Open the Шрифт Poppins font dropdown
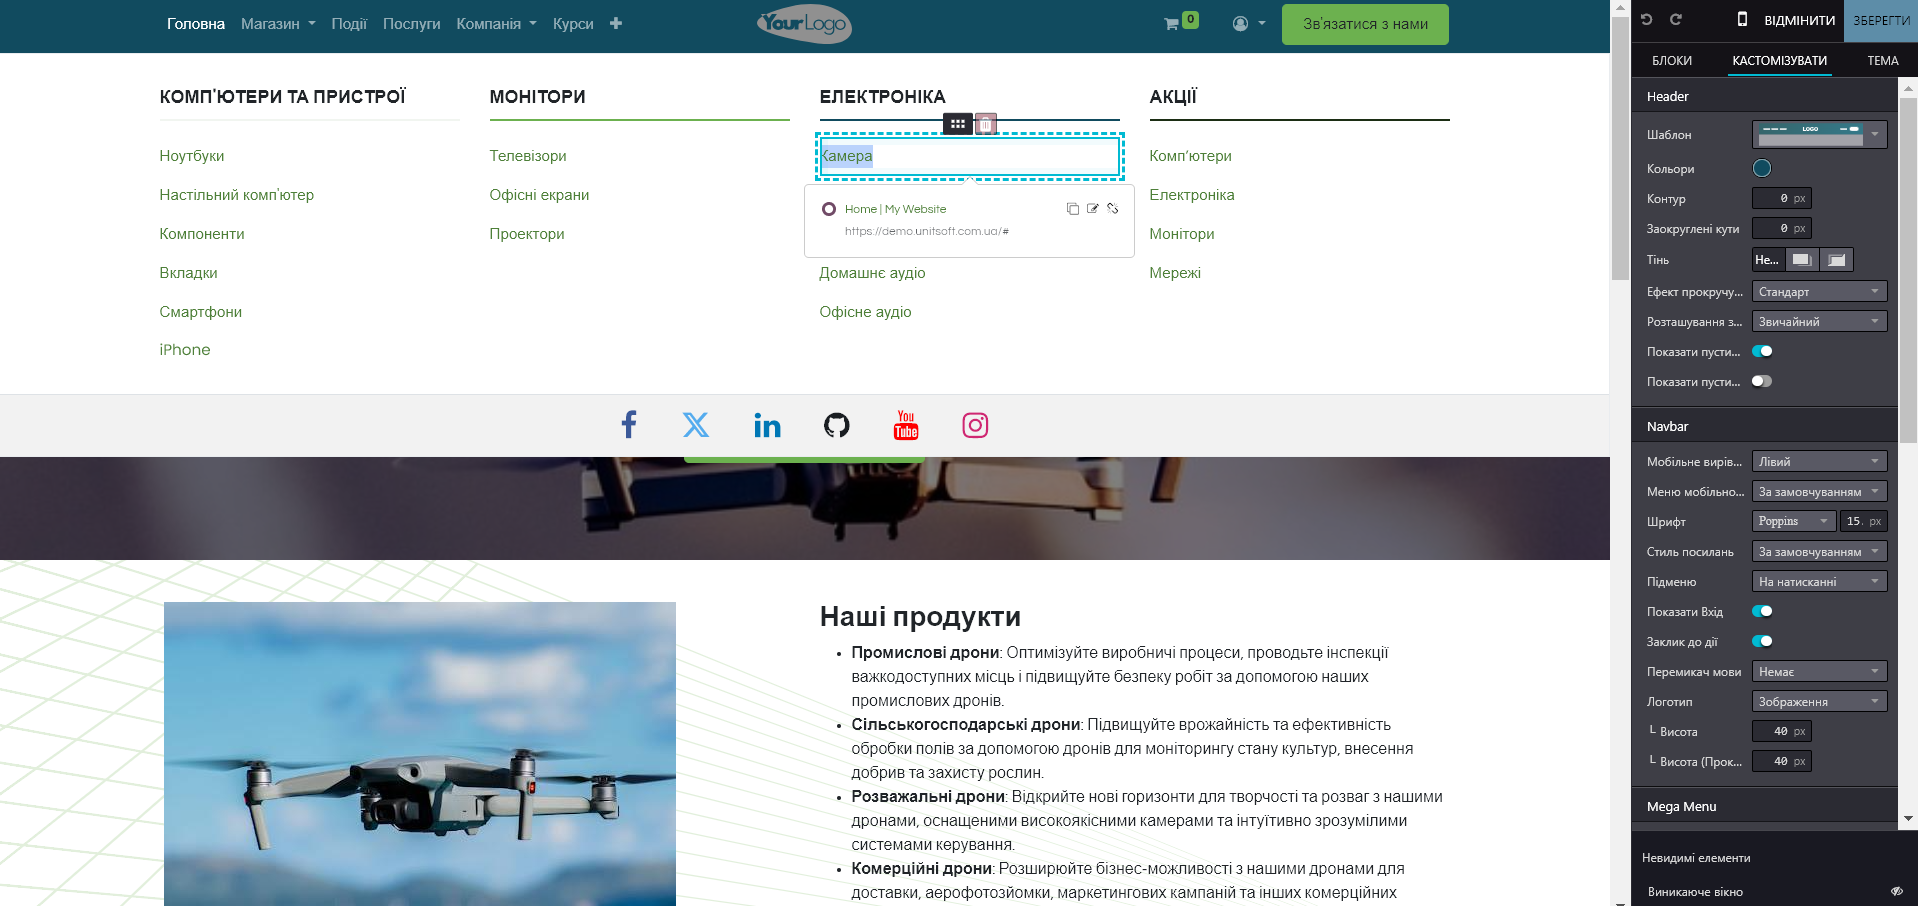Screen dimensions: 1918x906 [1794, 521]
